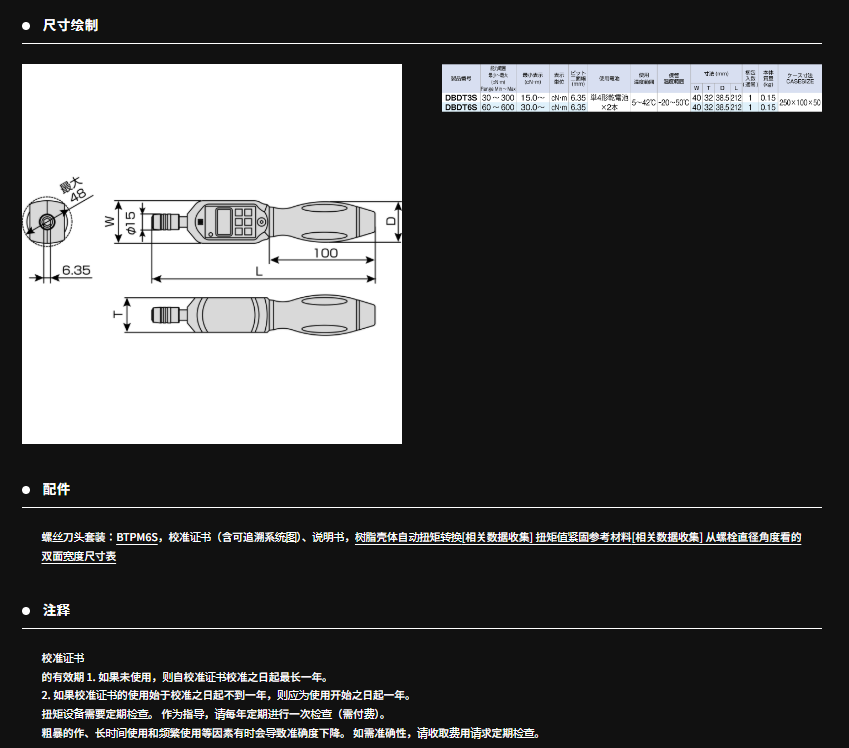
Task: Open the 从螺栓直径角度看的 width table link
Action: 752,538
